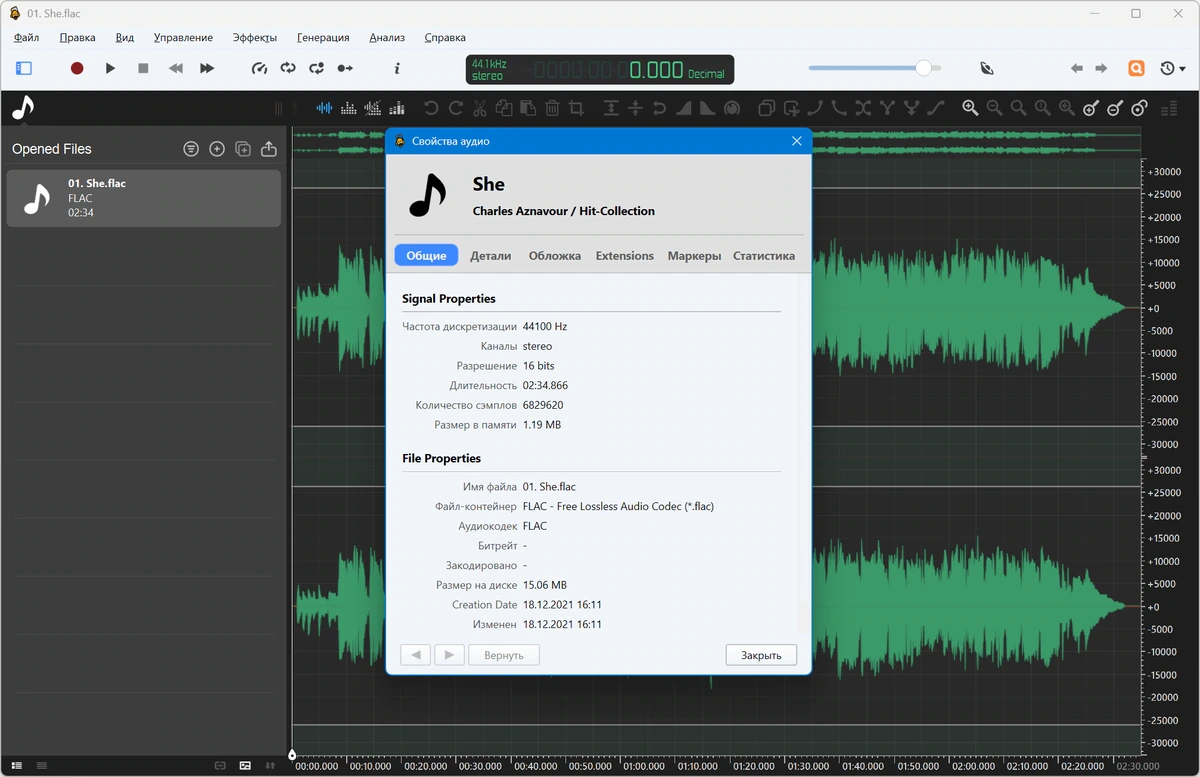Click the Cut scissors icon
The width and height of the screenshot is (1200, 777).
coord(480,108)
